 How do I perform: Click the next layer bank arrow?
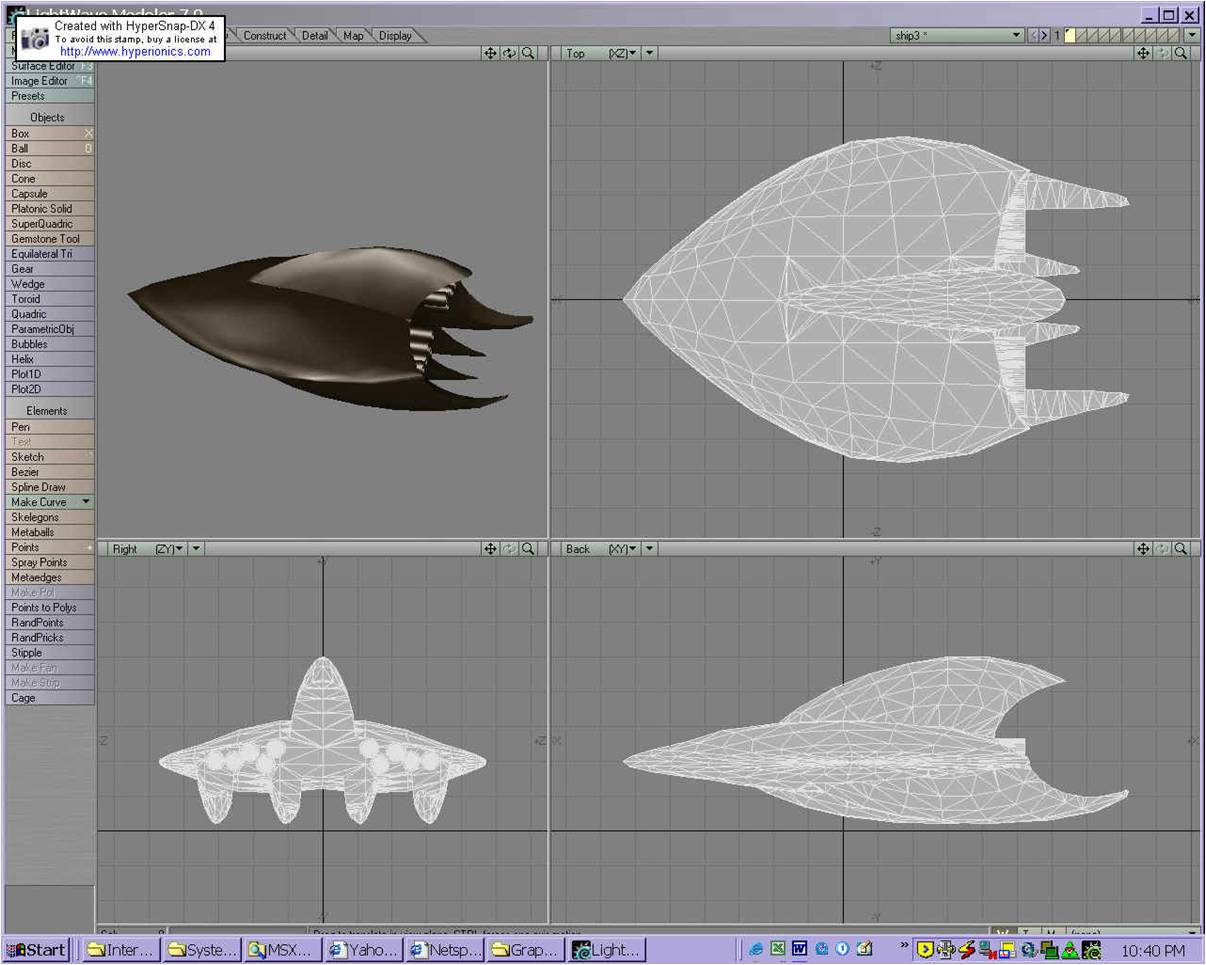pyautogui.click(x=1045, y=35)
